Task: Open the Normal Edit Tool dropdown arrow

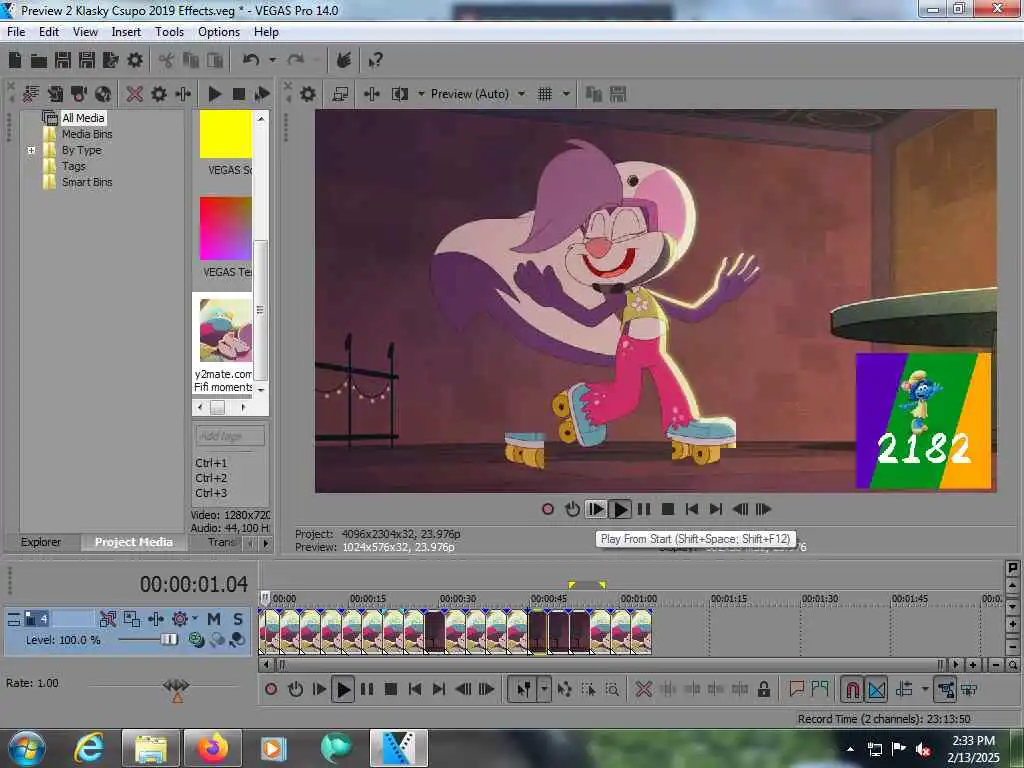Action: tap(544, 690)
